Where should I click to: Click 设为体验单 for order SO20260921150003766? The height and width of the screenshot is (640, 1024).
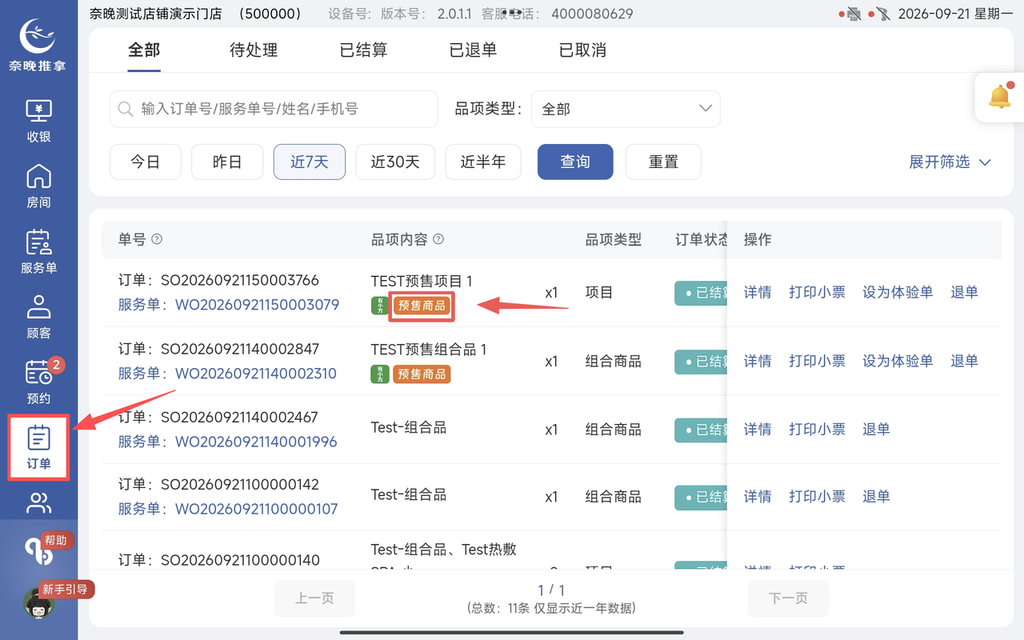898,293
